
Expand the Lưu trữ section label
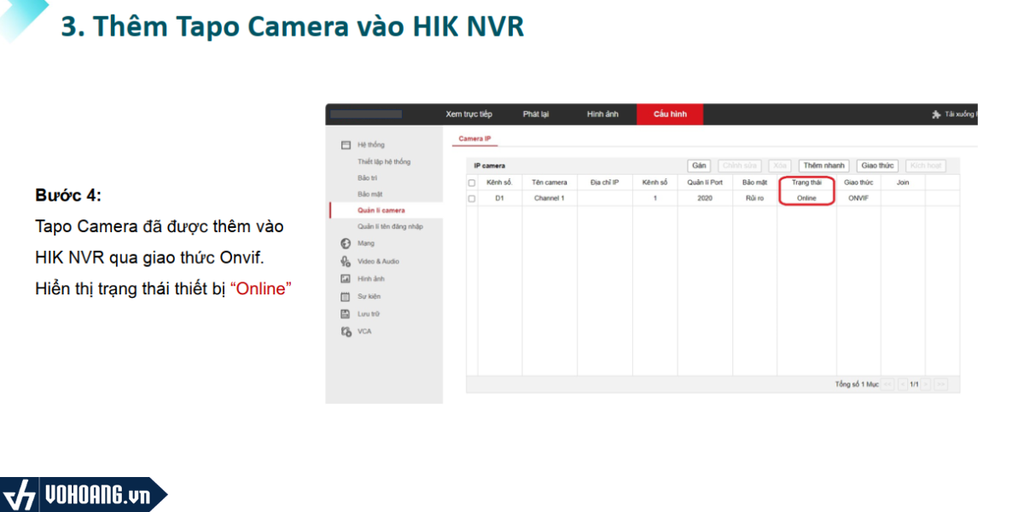click(368, 314)
